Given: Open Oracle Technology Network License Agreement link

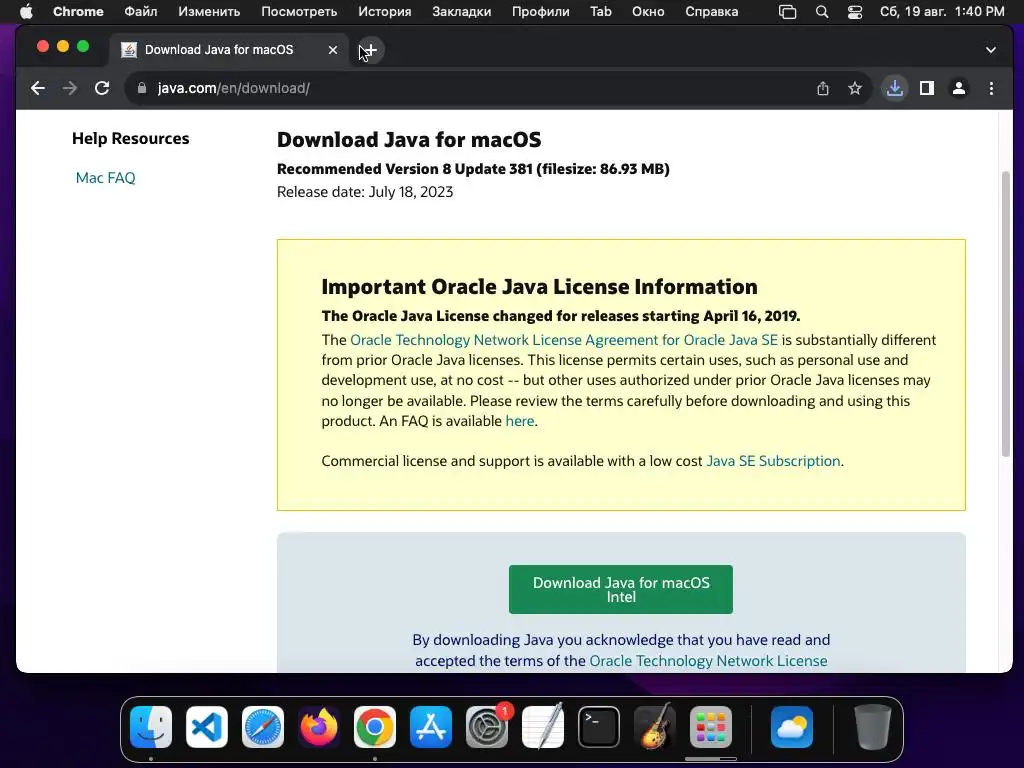Looking at the screenshot, I should click(x=564, y=340).
